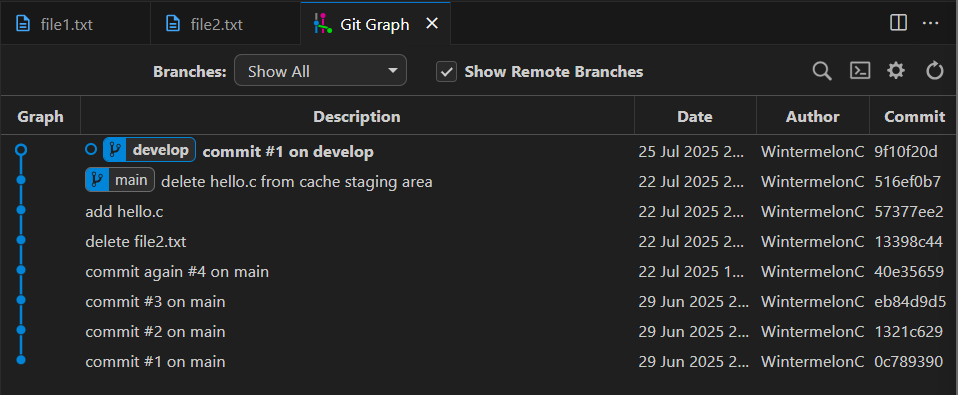Click commit hash 516ef0b7
Viewport: 958px width, 395px height.
pos(907,181)
